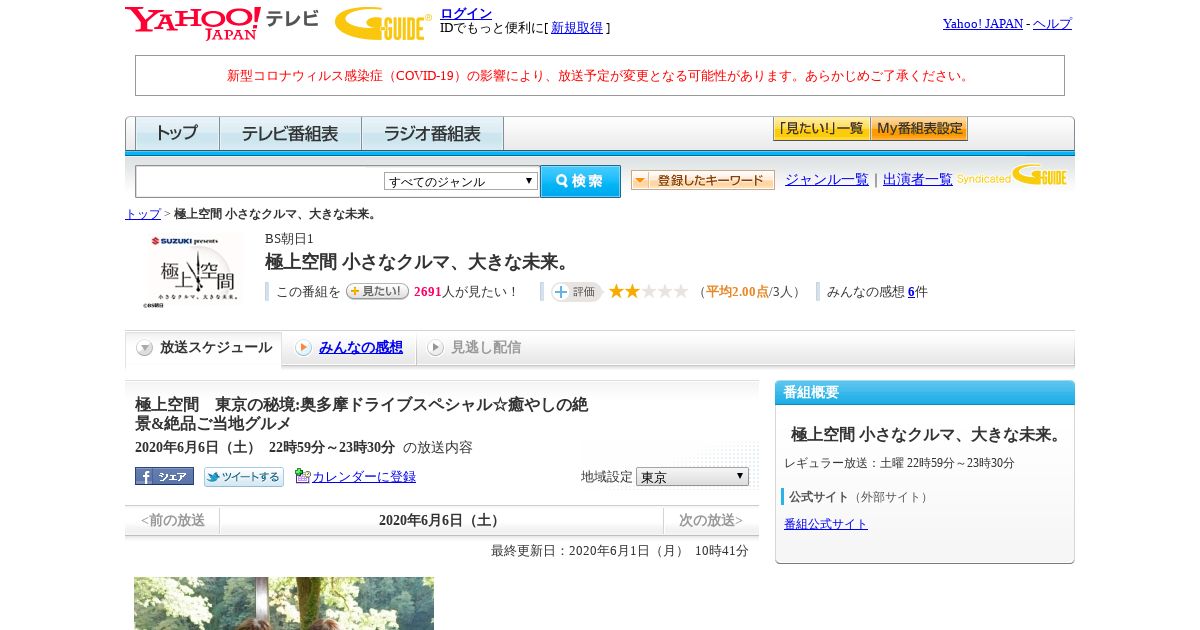
Task: Go to 次の放送> next broadcast
Action: (x=711, y=520)
